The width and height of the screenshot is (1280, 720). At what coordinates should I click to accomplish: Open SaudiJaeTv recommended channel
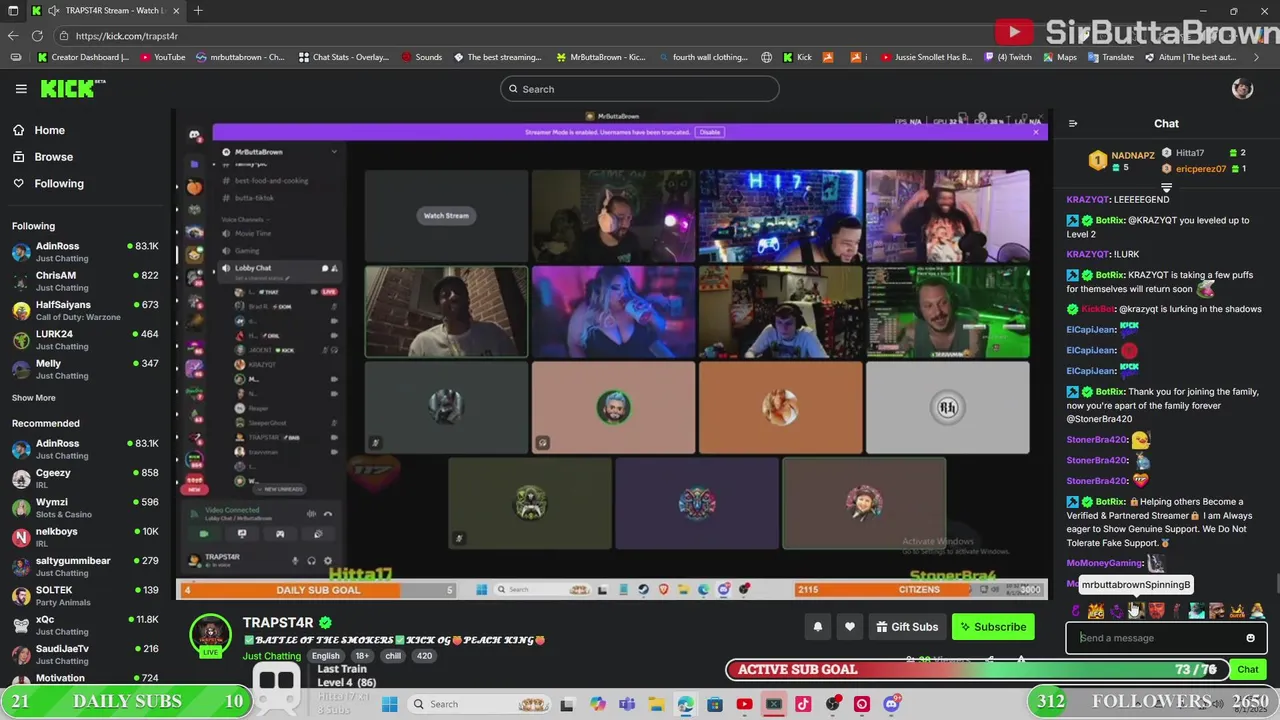86,654
